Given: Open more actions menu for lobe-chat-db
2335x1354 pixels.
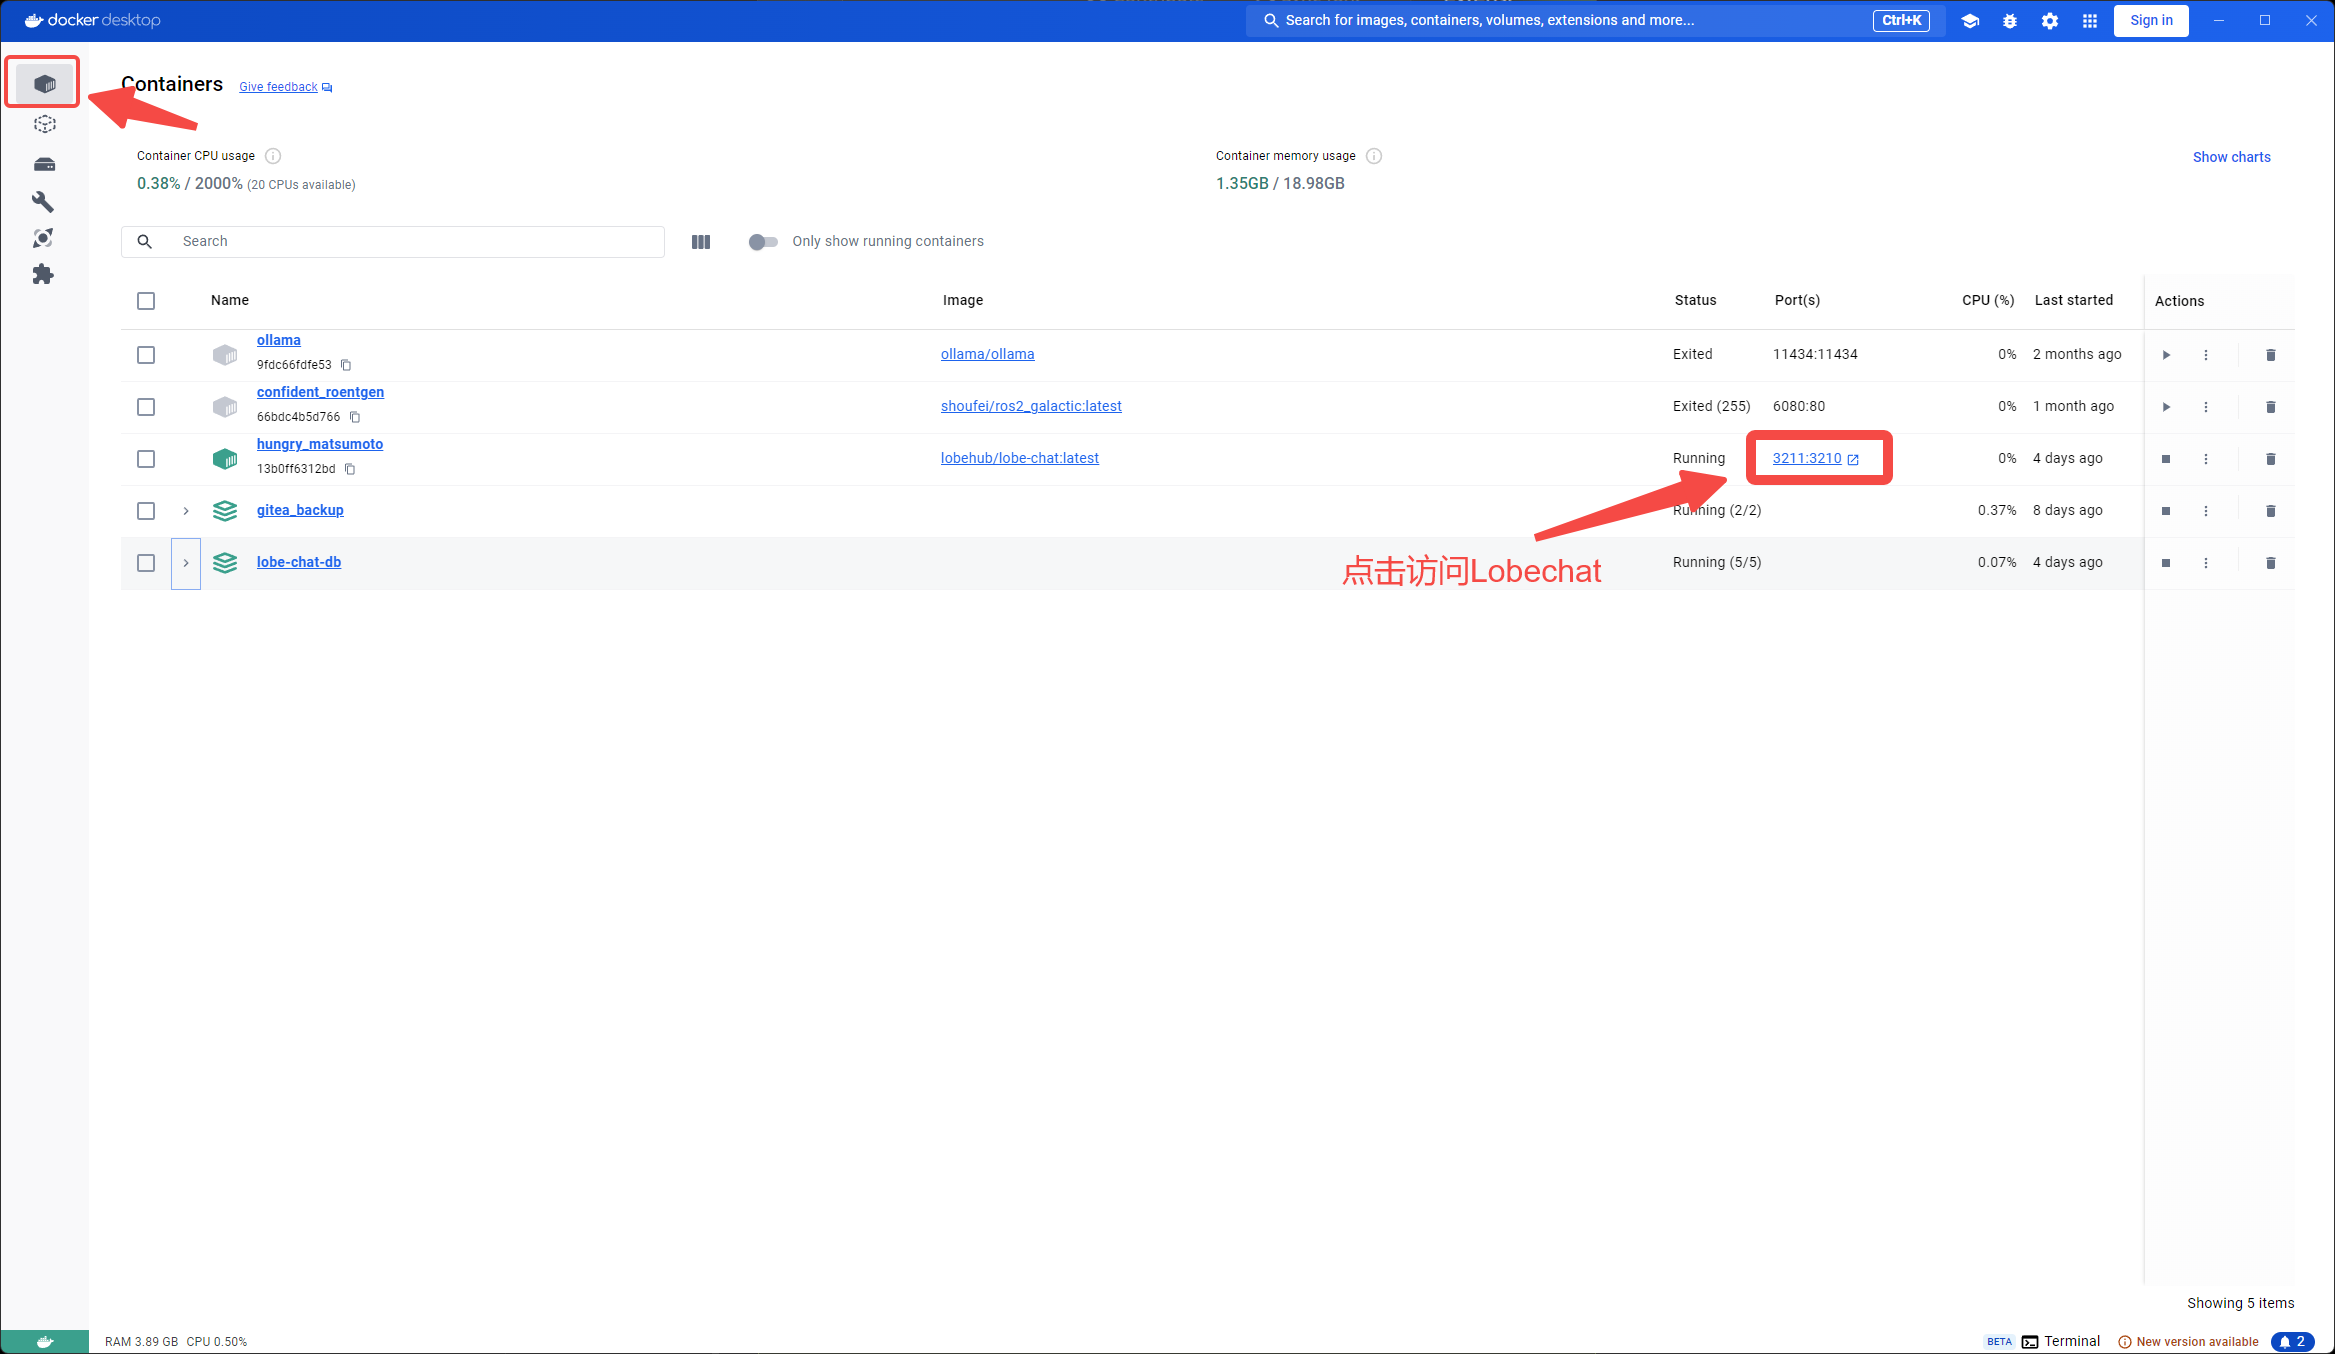Looking at the screenshot, I should click(x=2206, y=563).
